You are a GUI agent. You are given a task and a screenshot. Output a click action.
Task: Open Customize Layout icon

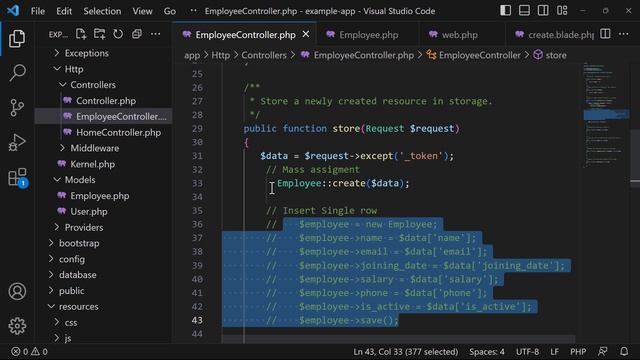(562, 11)
